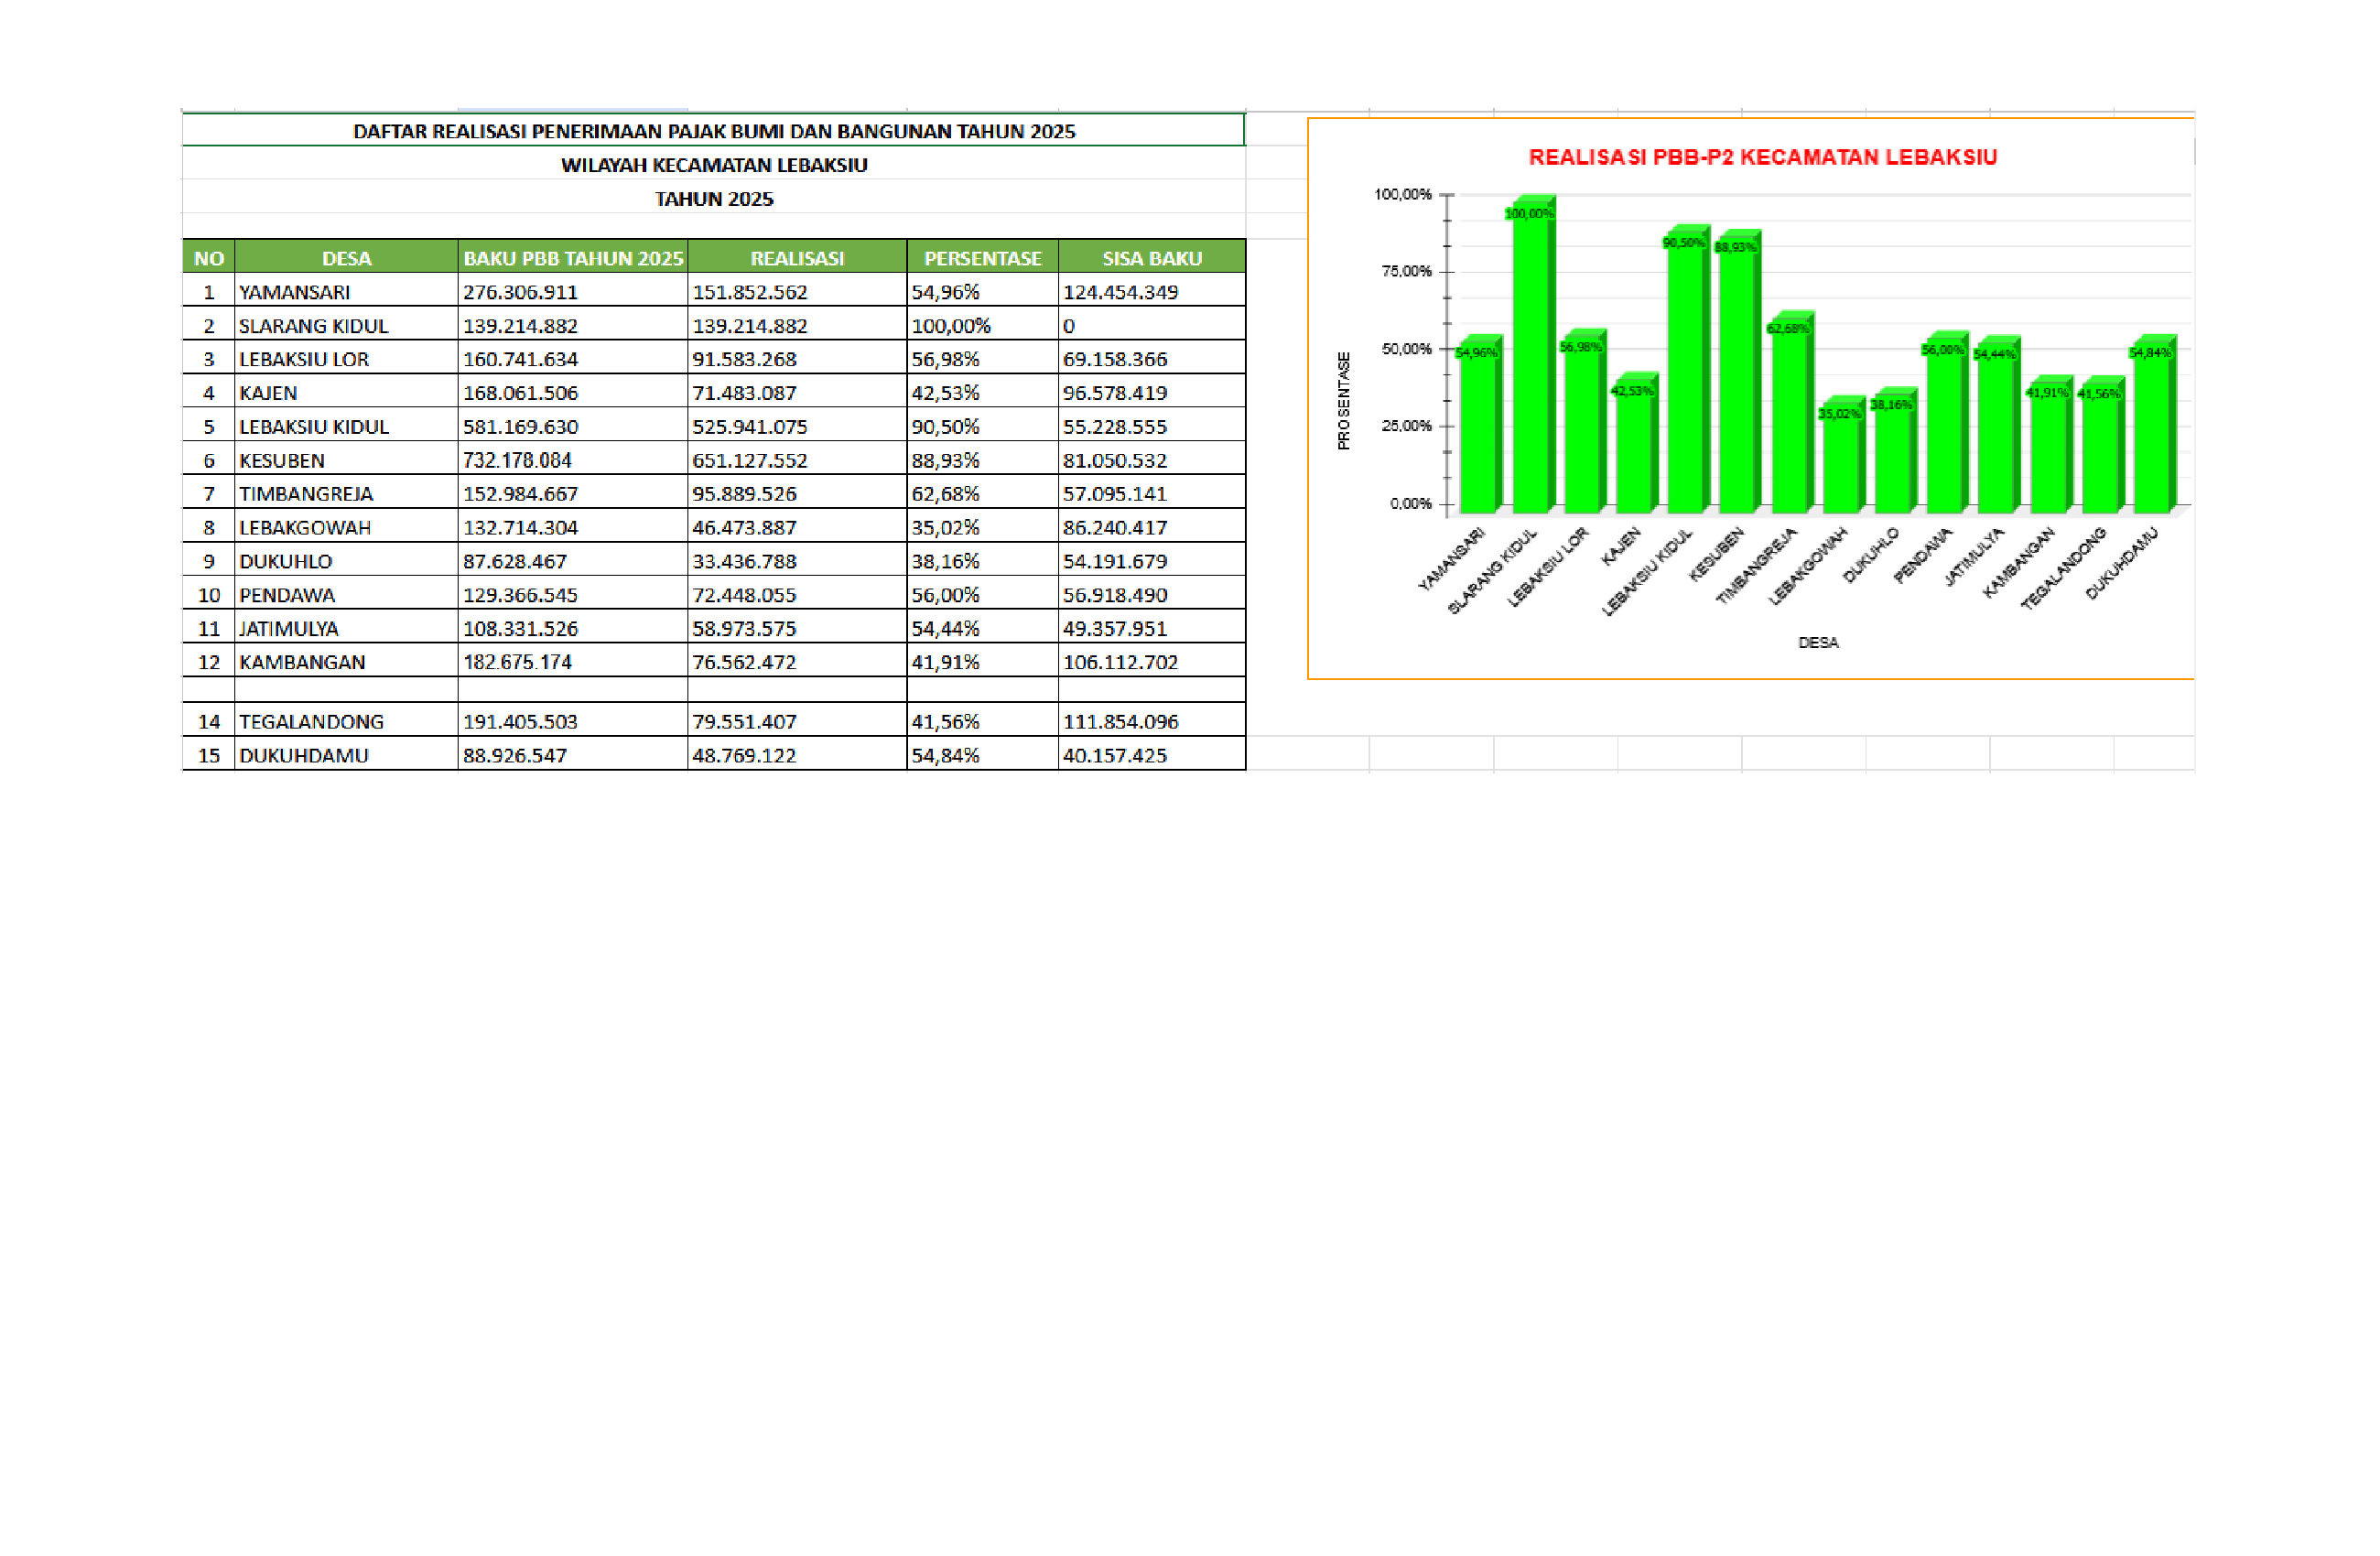
Task: Click the 'WILAYAH KECAMATAN LEBAKSIU' subtitle
Action: pyautogui.click(x=713, y=164)
